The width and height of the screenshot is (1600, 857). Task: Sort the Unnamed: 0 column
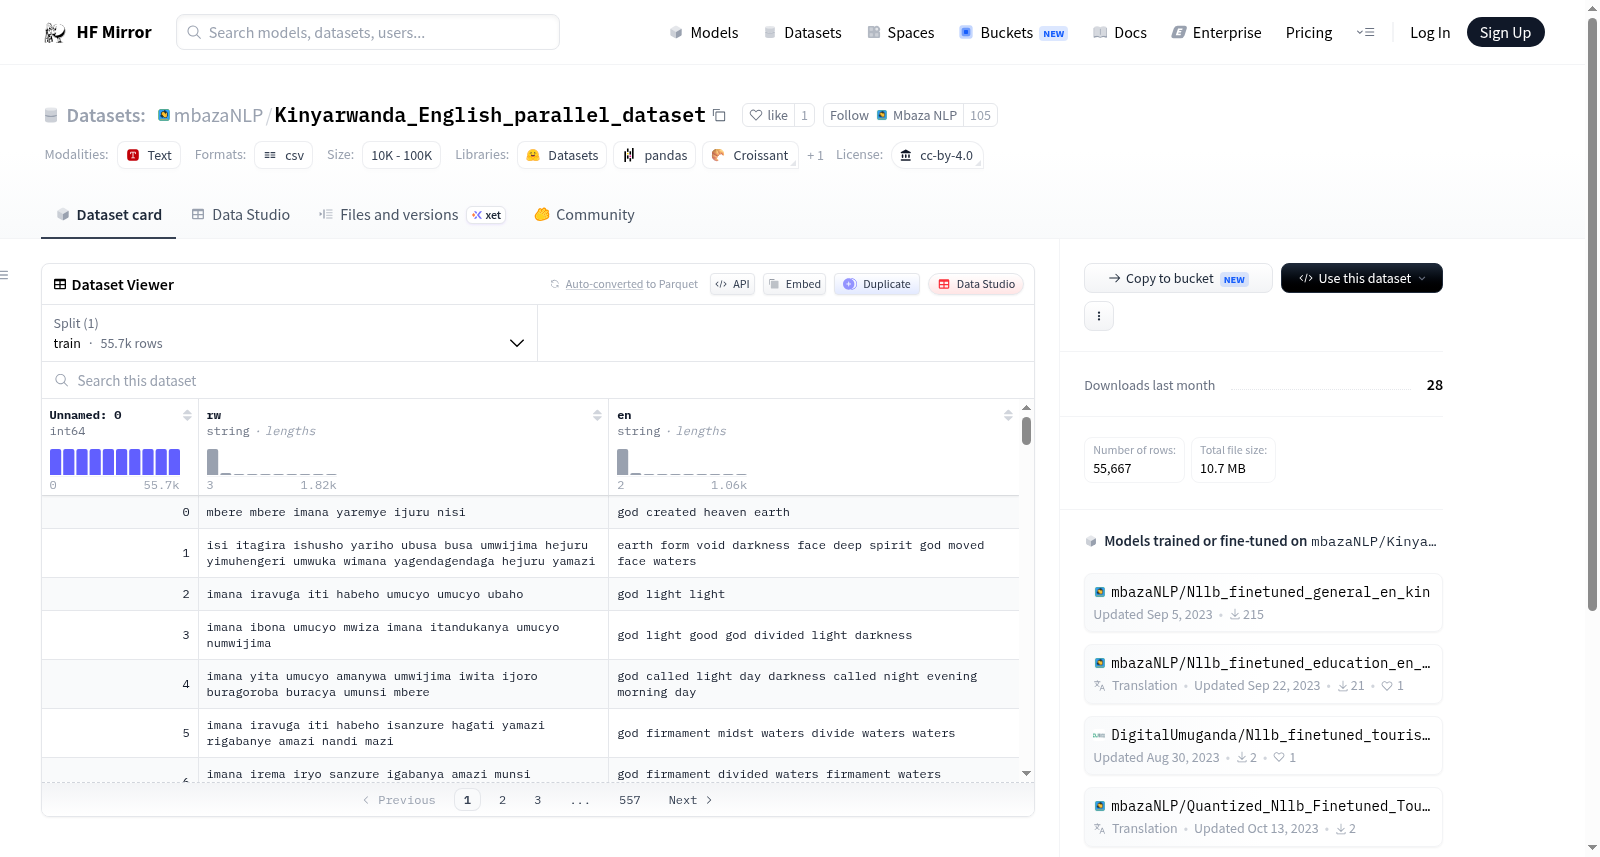[x=187, y=415]
